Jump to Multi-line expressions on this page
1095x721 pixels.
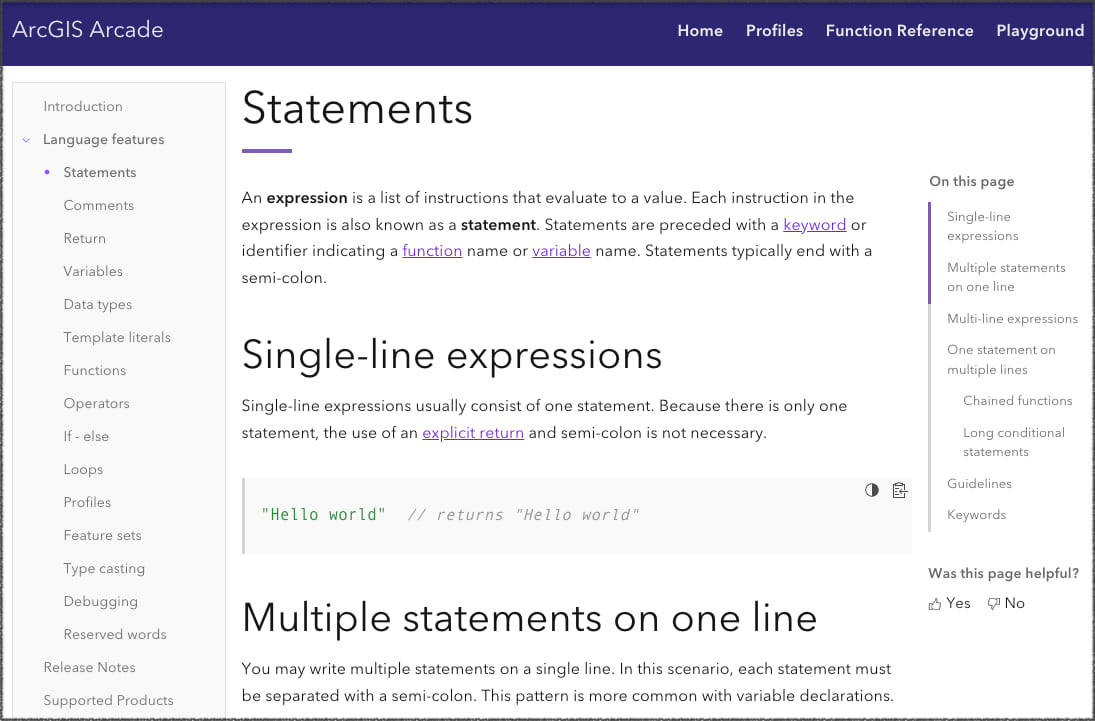click(1012, 319)
